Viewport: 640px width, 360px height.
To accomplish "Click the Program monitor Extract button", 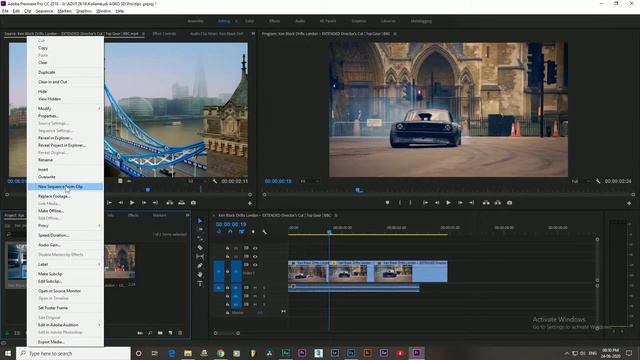I will (498, 202).
